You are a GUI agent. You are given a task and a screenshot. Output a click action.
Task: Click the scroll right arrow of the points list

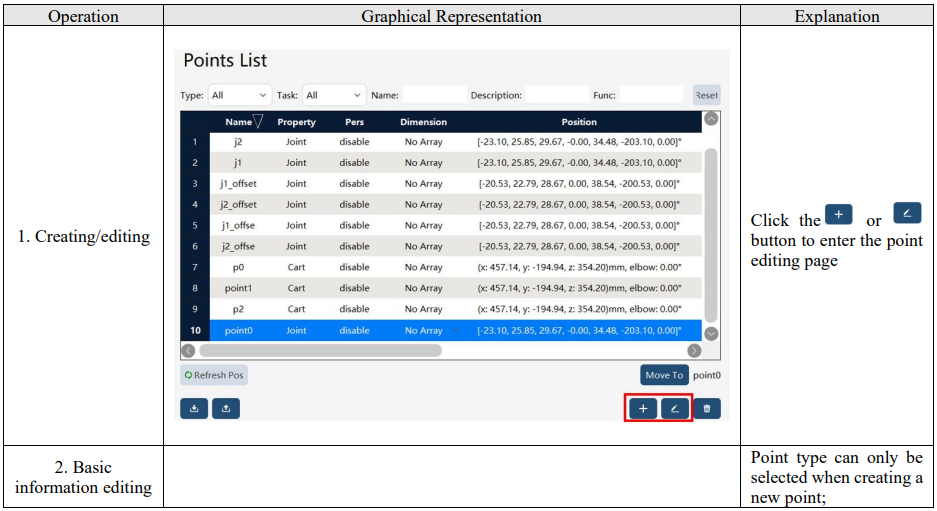(694, 350)
